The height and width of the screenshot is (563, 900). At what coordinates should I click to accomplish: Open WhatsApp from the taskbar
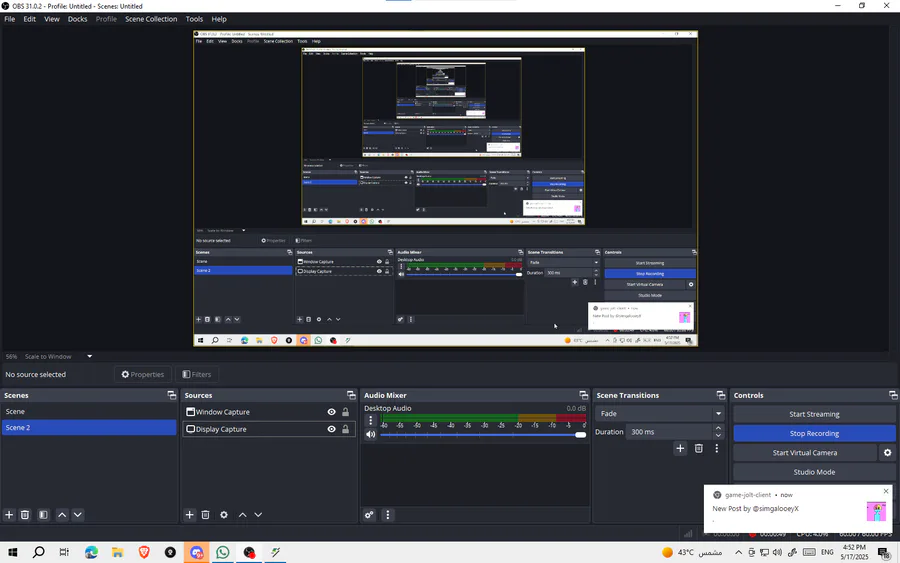[223, 552]
